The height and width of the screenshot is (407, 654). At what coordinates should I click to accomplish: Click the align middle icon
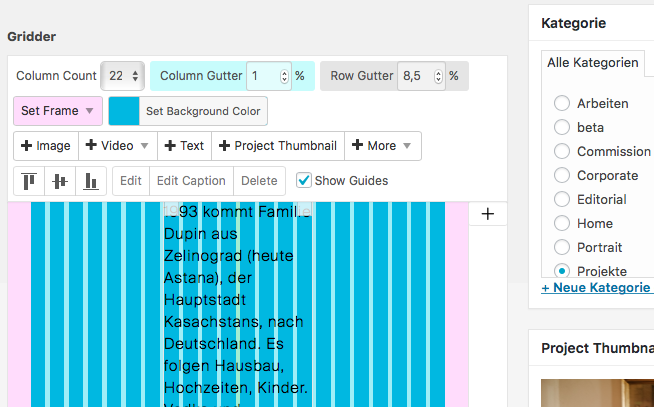60,181
